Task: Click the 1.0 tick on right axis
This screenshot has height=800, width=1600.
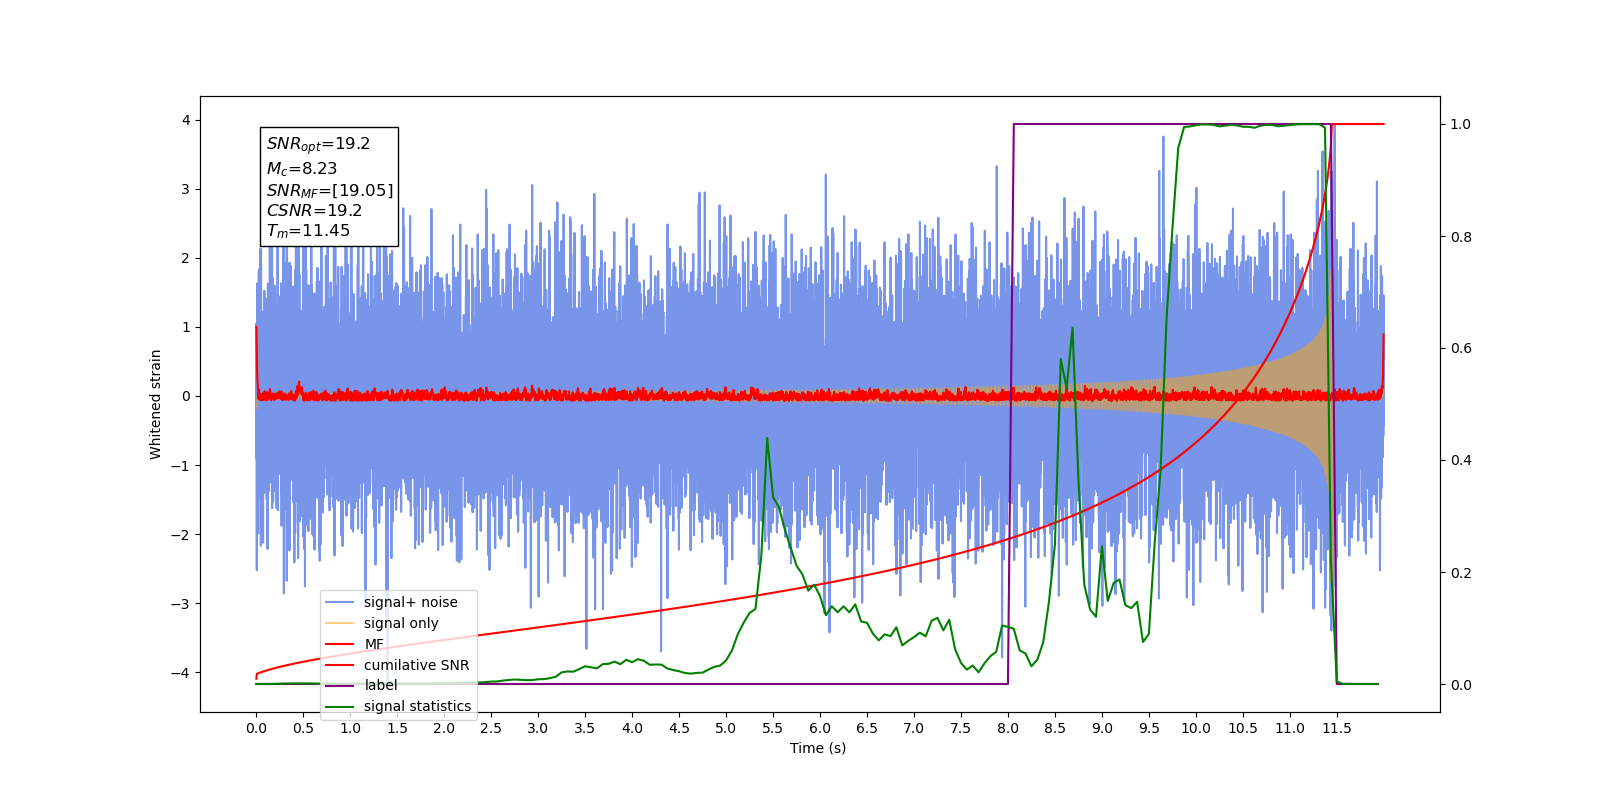Action: (x=1461, y=125)
